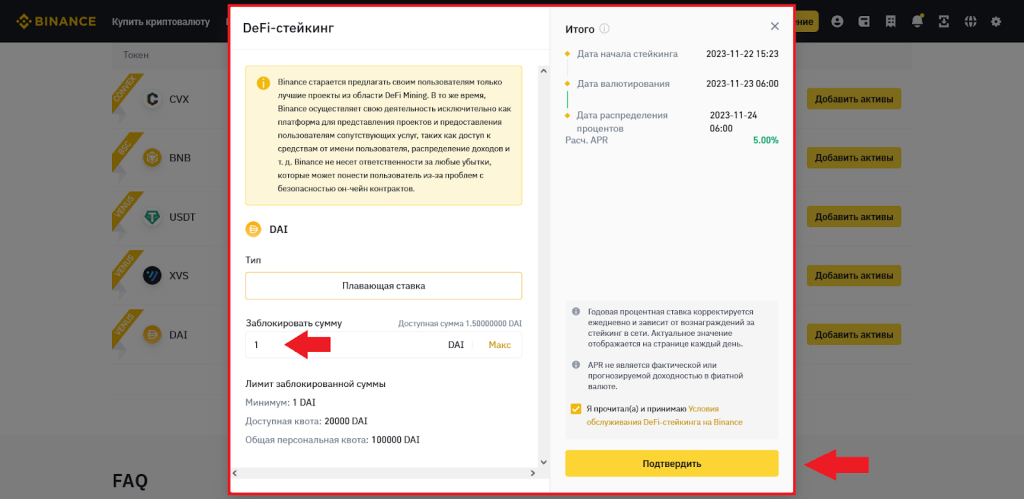Select Плавающая ставка type option
This screenshot has height=499, width=1024.
(x=383, y=285)
